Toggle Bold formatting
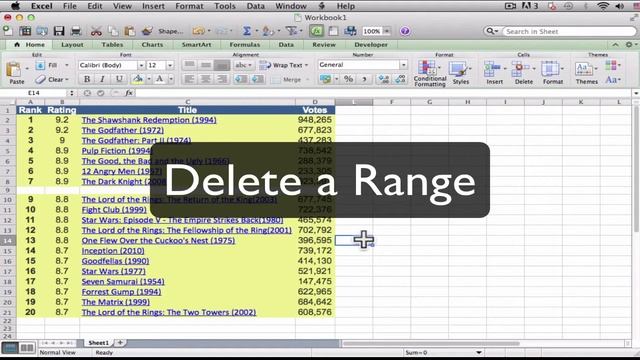Viewport: 640px width, 360px height. pyautogui.click(x=87, y=79)
